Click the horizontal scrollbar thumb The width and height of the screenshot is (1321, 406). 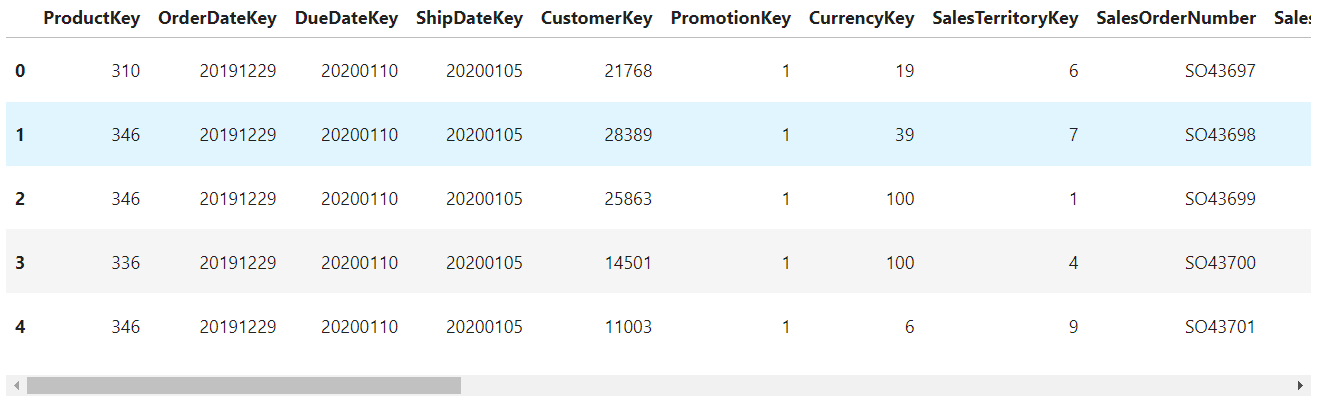(x=243, y=385)
